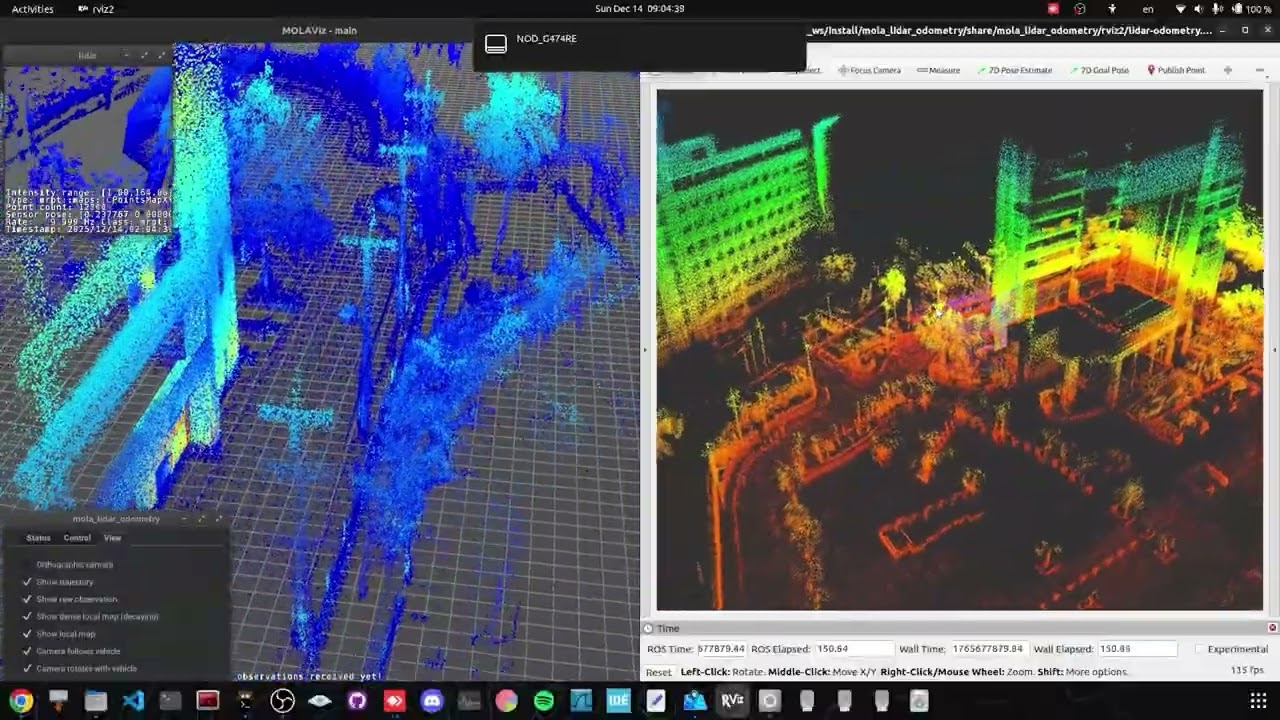Collapse the mola_lidar_odometry subwindow
Image resolution: width=1280 pixels, height=720 pixels.
[x=183, y=519]
